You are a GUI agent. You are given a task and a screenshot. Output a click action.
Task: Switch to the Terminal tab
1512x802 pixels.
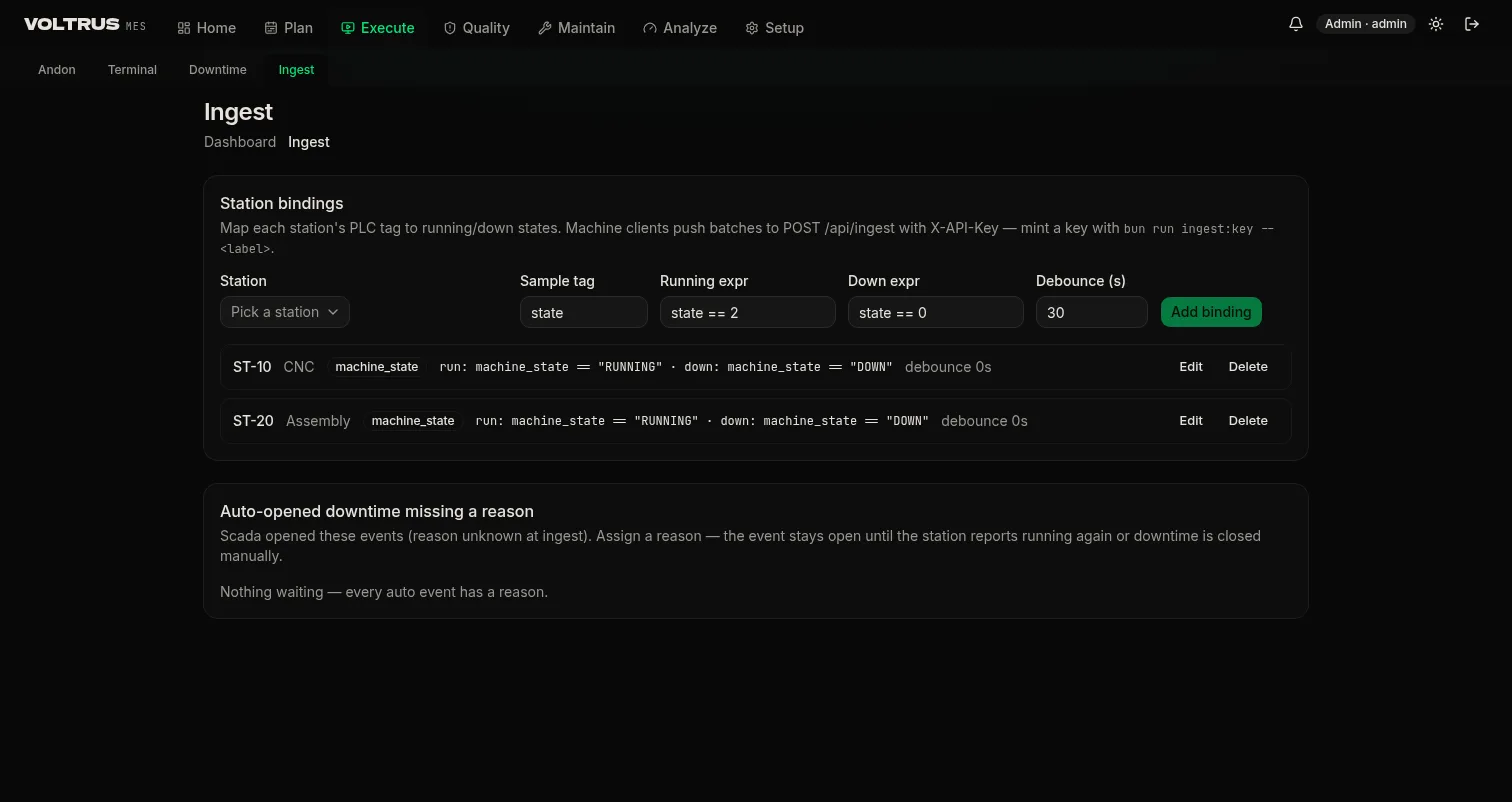(x=132, y=69)
